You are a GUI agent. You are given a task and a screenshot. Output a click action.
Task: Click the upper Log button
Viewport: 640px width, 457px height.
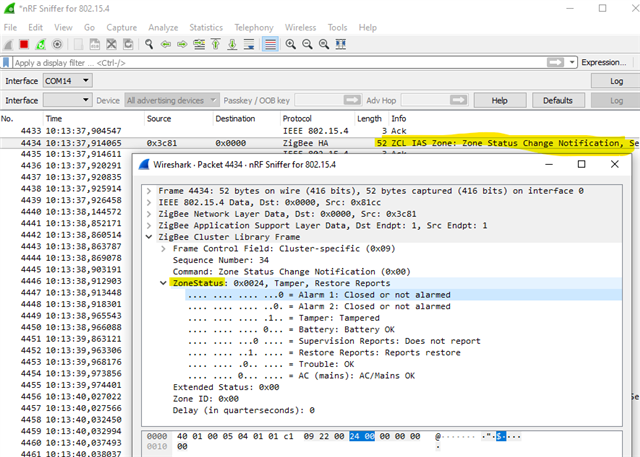click(616, 81)
